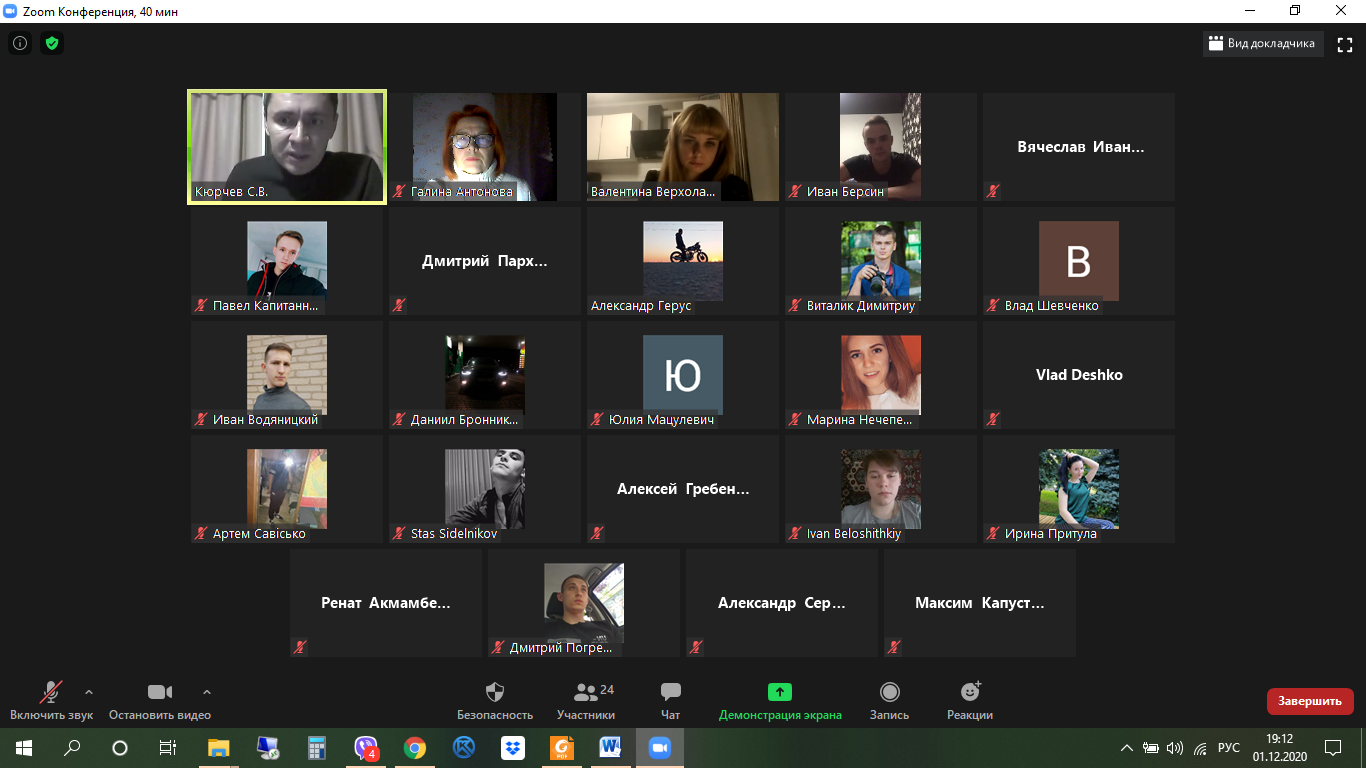Open the Чат chat panel
Screen dimensions: 1366x768
tap(671, 701)
